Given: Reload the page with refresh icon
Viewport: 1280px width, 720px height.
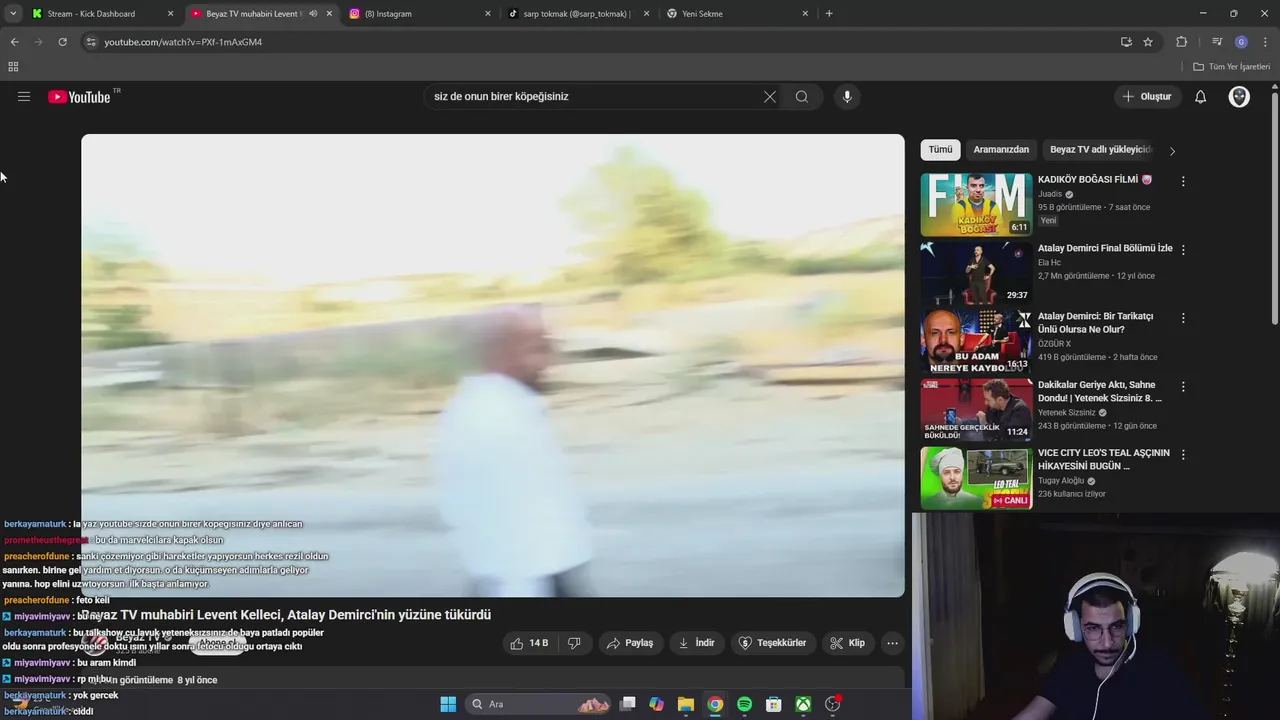Looking at the screenshot, I should 62,42.
